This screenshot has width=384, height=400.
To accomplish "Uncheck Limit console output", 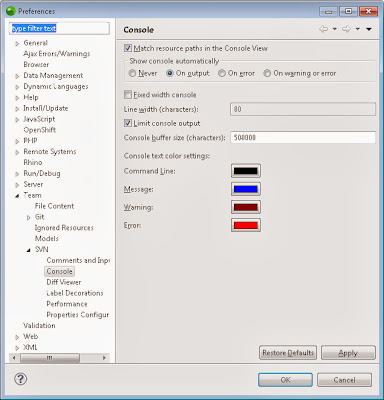I will click(128, 123).
